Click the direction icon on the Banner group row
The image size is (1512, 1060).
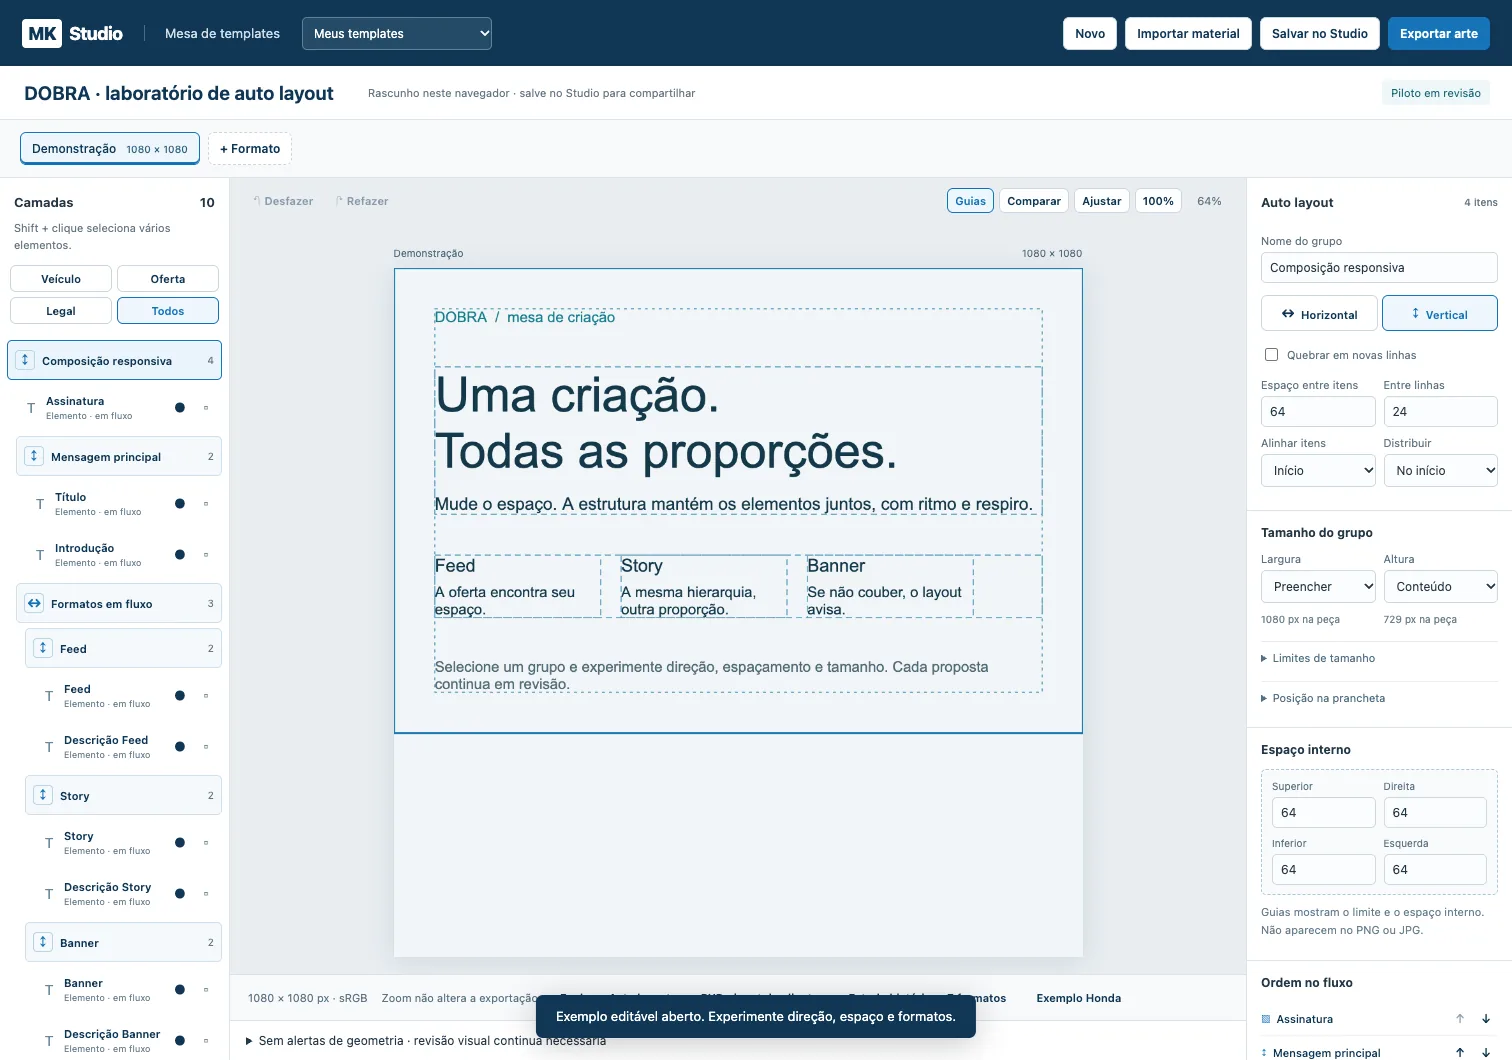pyautogui.click(x=43, y=942)
